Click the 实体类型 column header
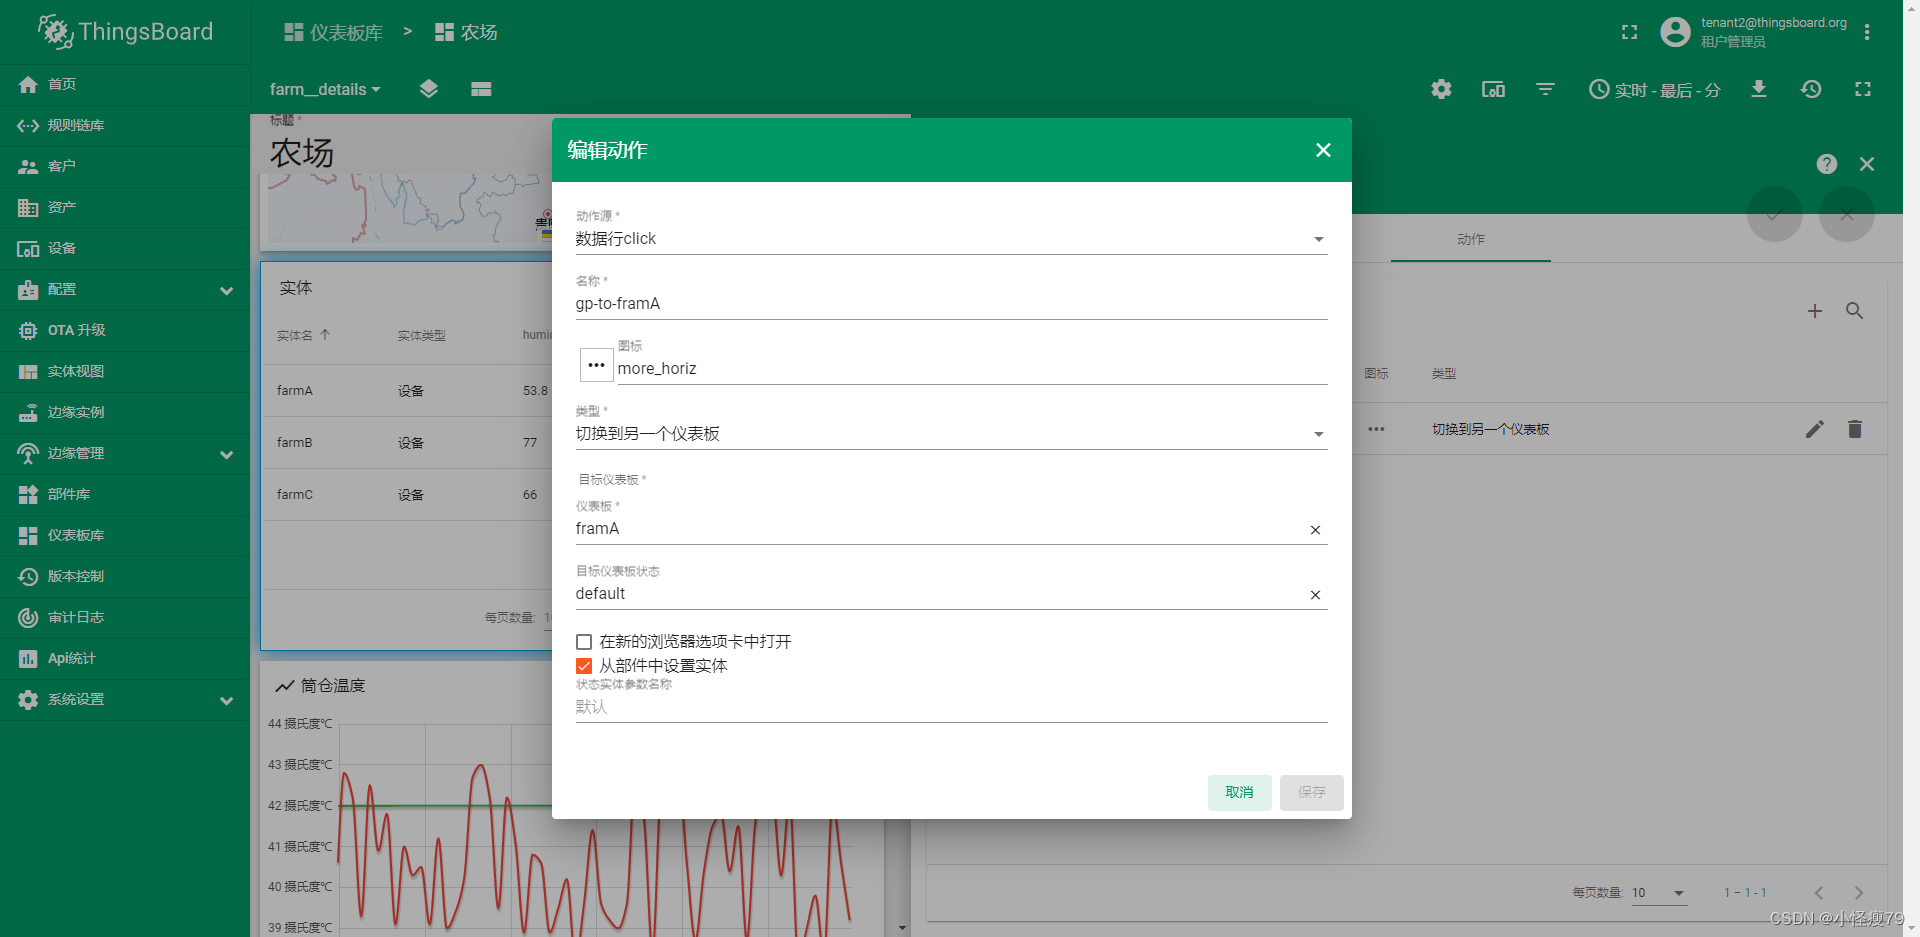1920x937 pixels. pos(422,336)
